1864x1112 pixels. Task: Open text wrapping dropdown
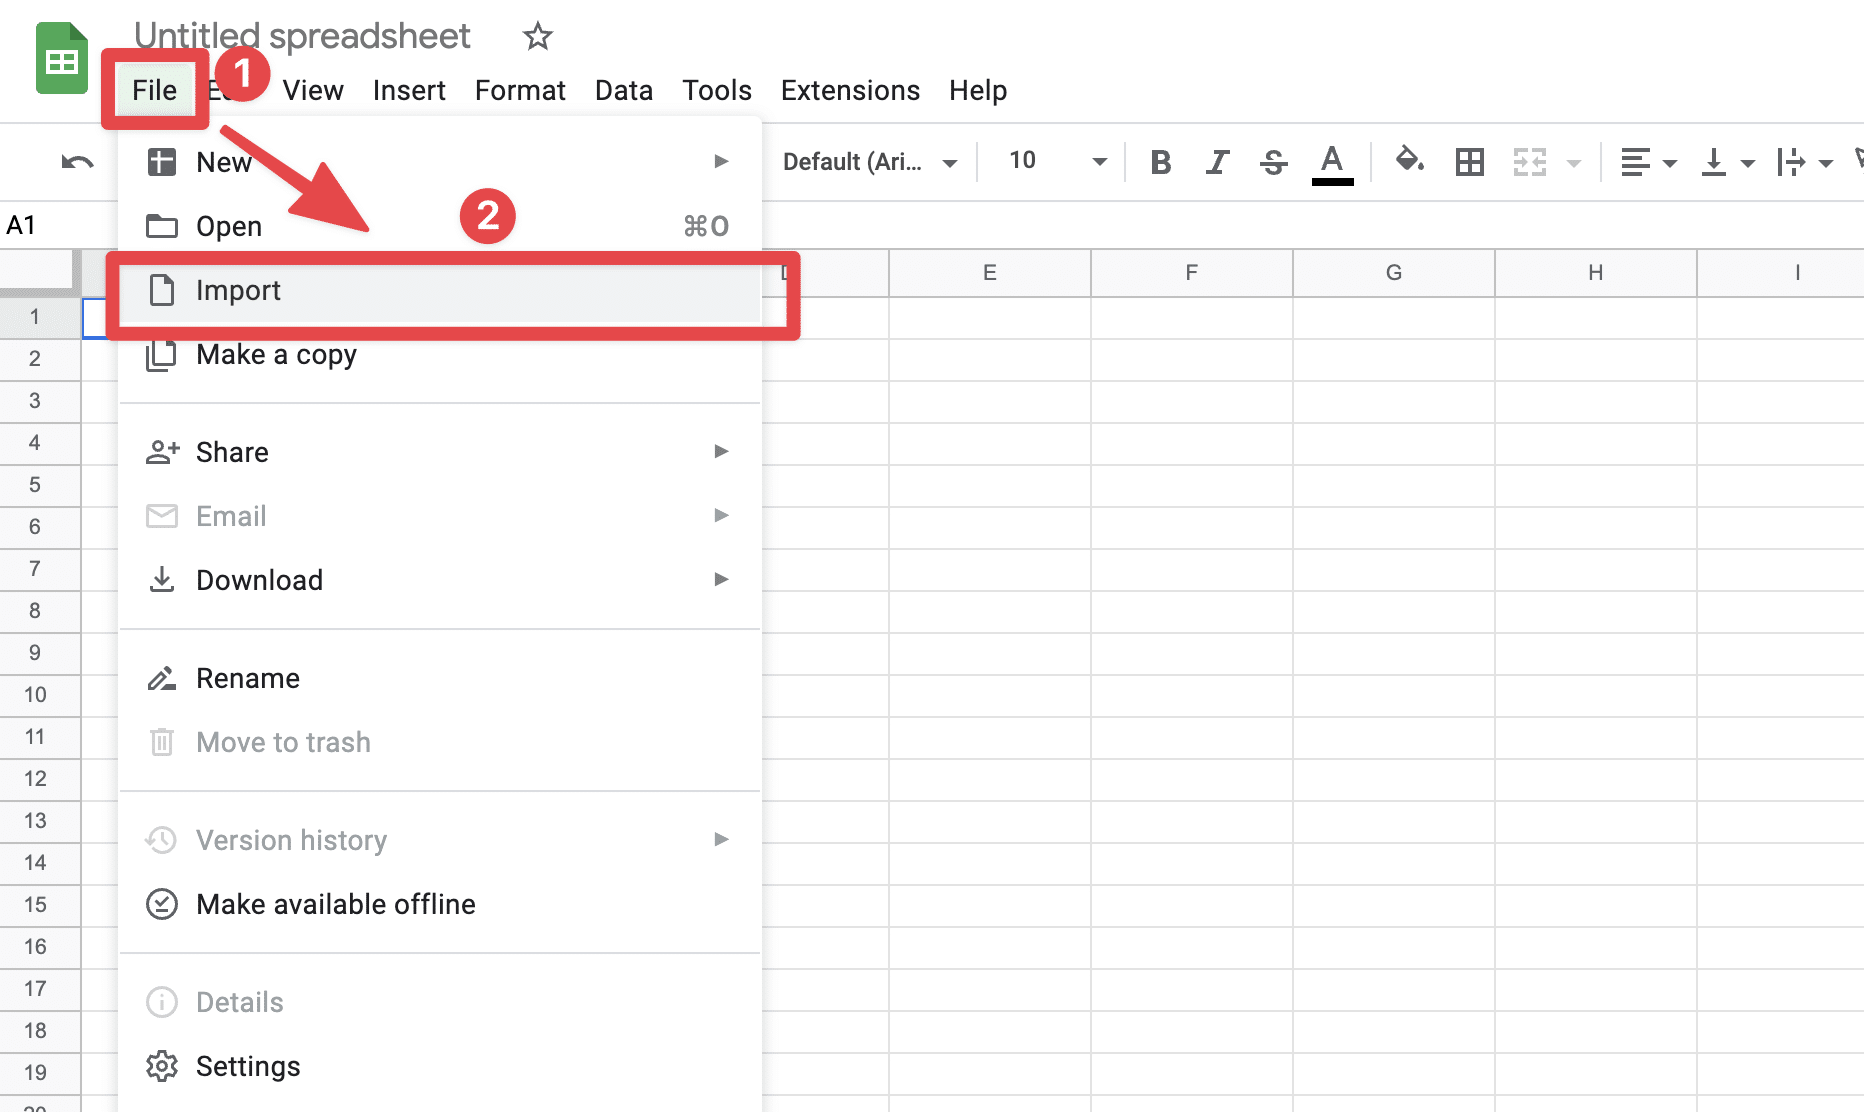pos(1805,162)
